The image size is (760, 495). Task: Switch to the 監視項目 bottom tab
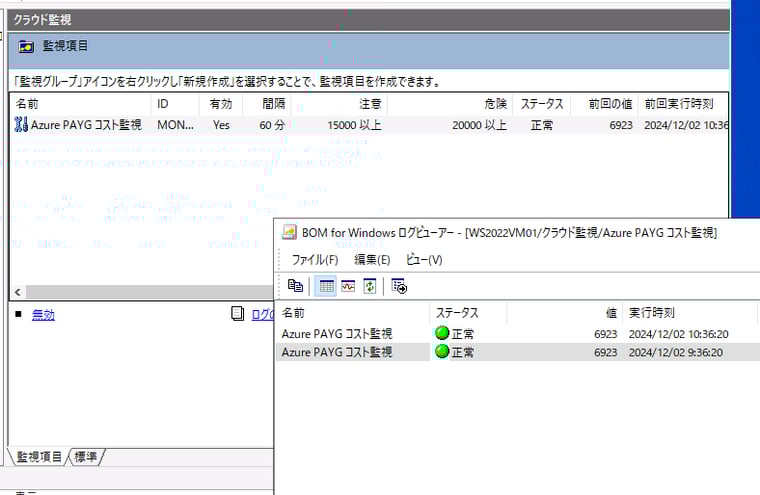[39, 457]
